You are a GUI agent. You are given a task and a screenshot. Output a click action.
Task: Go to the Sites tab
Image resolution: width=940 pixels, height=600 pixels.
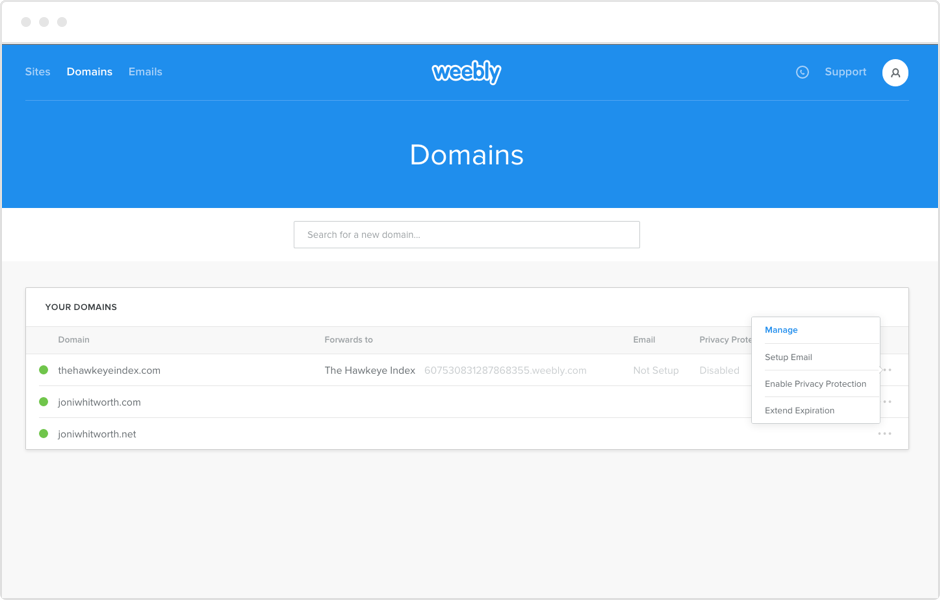click(37, 72)
